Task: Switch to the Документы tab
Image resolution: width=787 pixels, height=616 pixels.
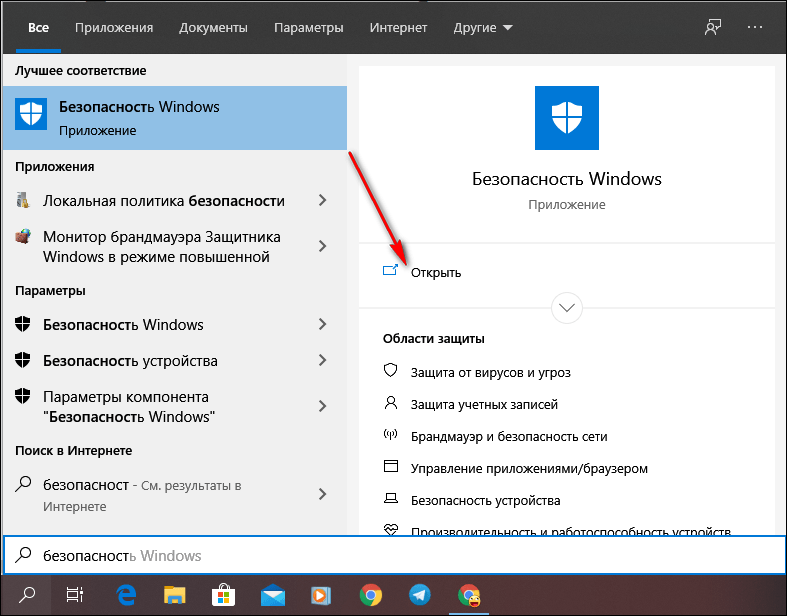Action: pyautogui.click(x=213, y=28)
